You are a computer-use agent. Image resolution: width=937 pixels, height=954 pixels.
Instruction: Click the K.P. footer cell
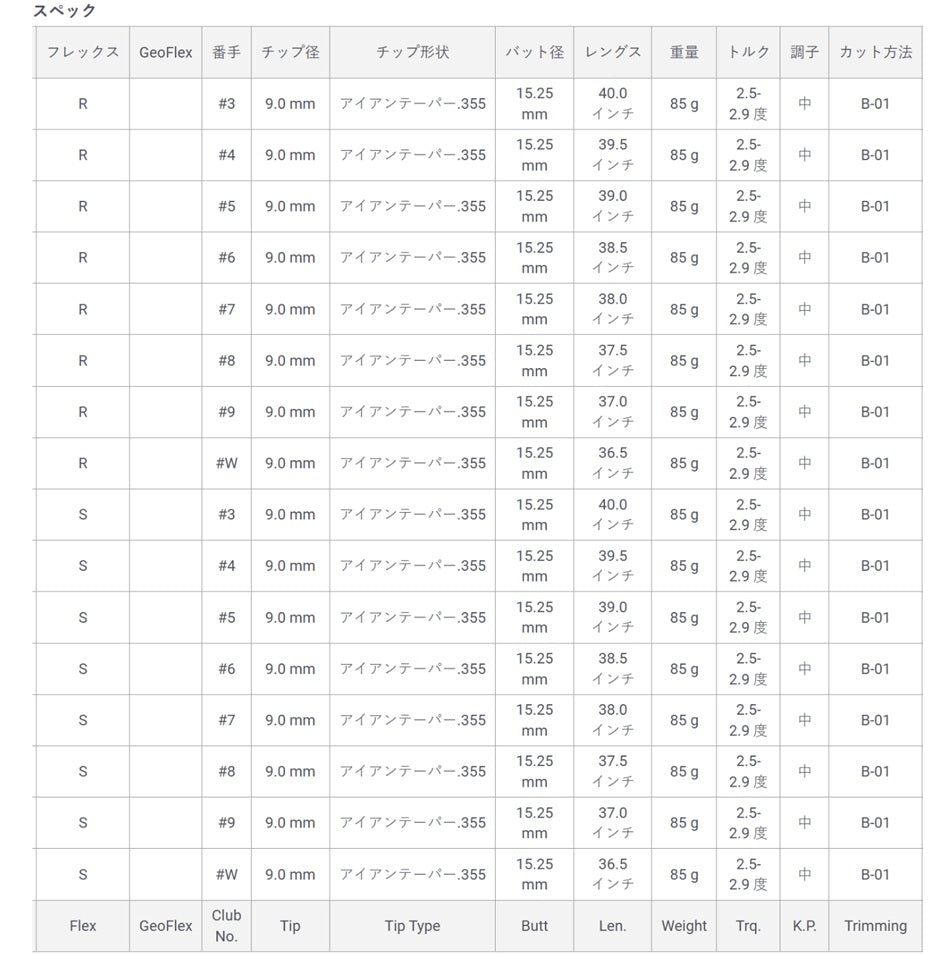tap(805, 926)
